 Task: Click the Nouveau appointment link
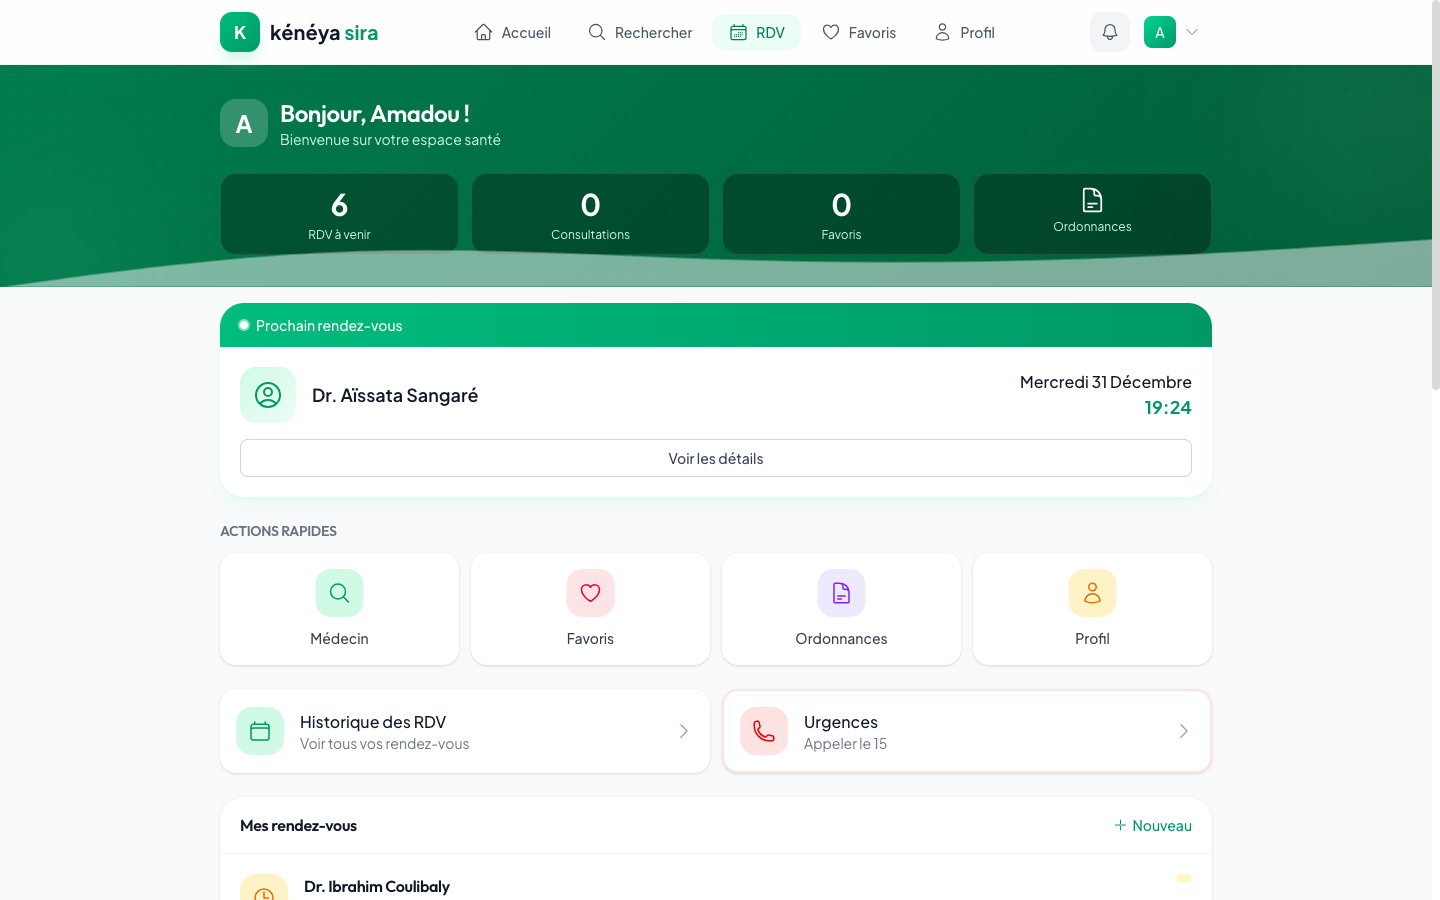(x=1153, y=825)
